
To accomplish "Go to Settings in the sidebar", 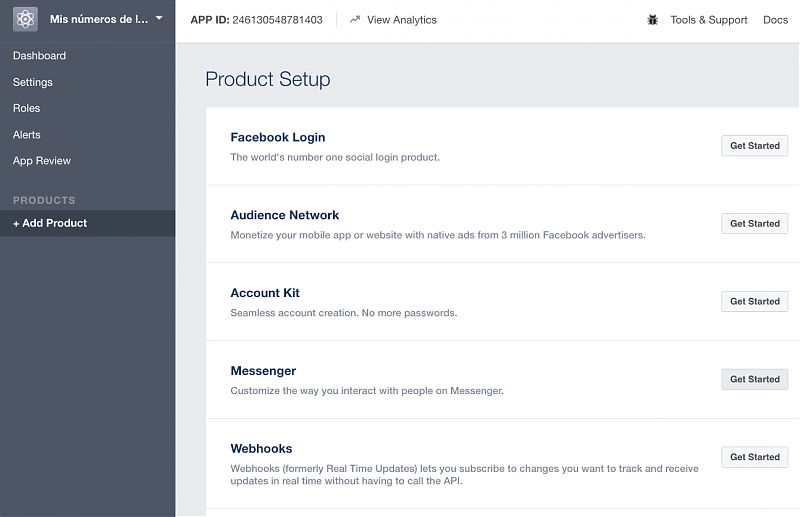I will [33, 82].
